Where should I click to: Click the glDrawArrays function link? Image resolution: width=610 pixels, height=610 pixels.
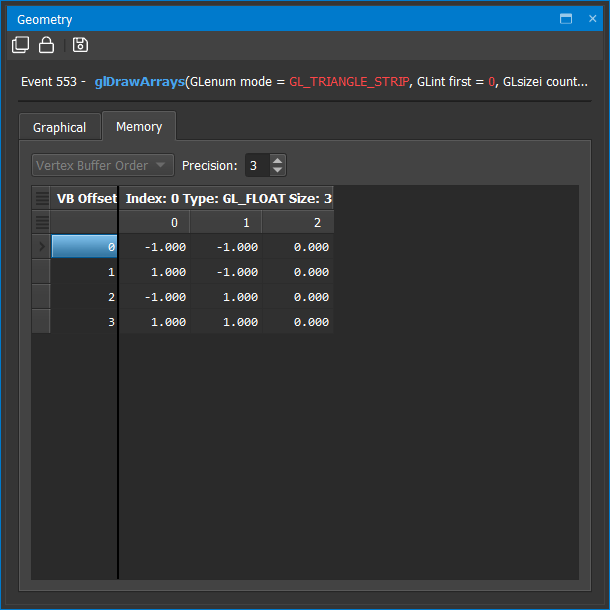point(139,81)
